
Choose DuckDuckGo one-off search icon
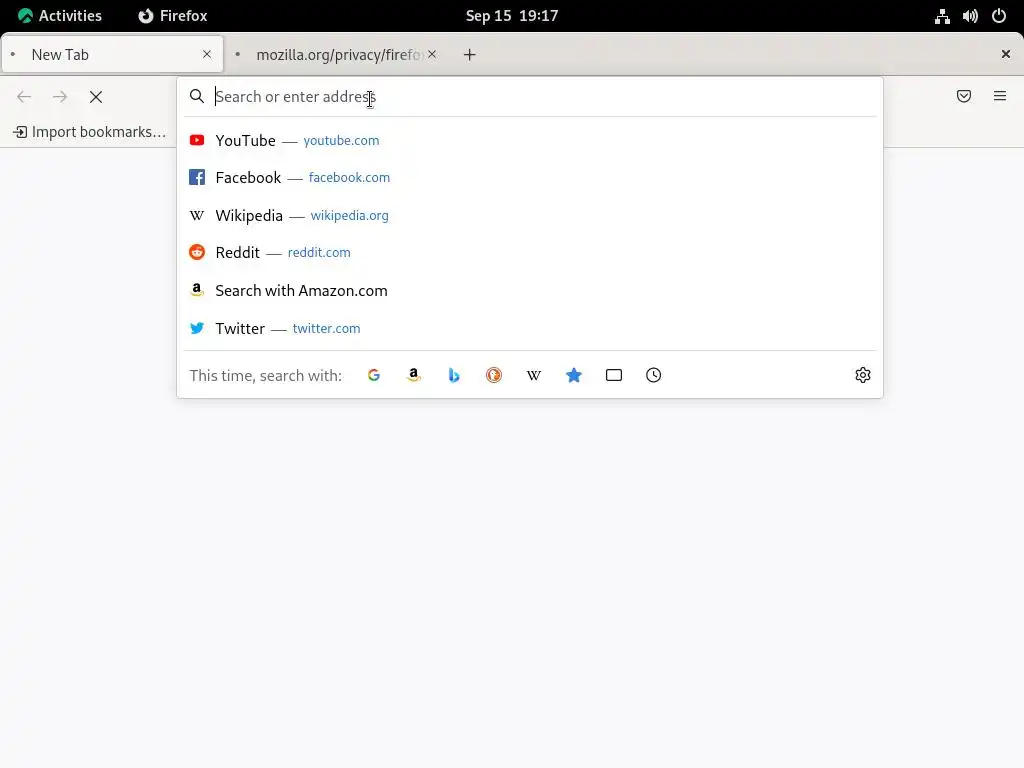(494, 375)
